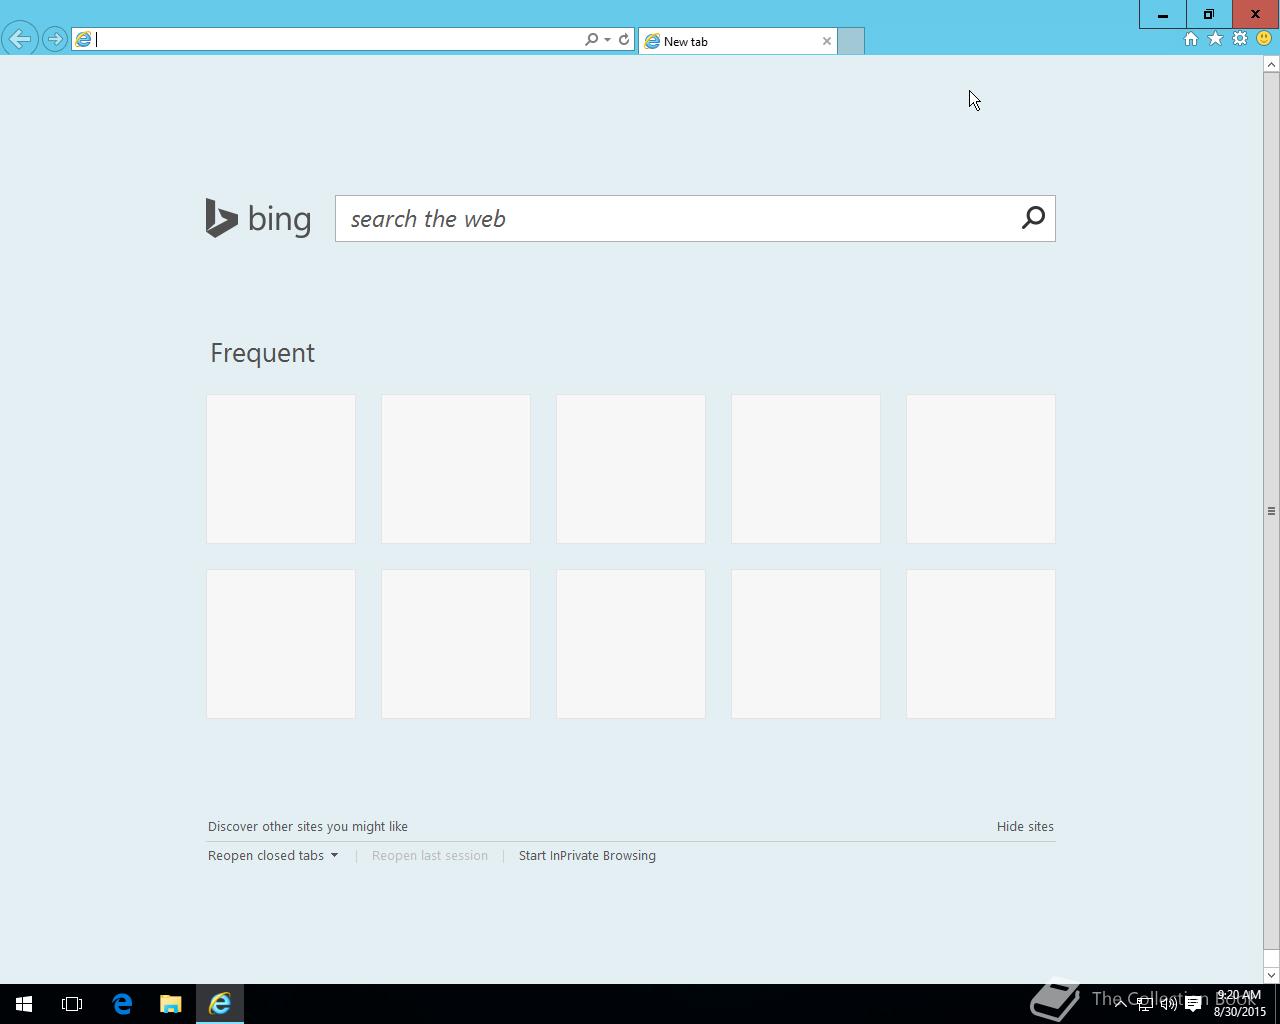Screen dimensions: 1280x1024
Task: Close the New tab tab
Action: click(827, 41)
